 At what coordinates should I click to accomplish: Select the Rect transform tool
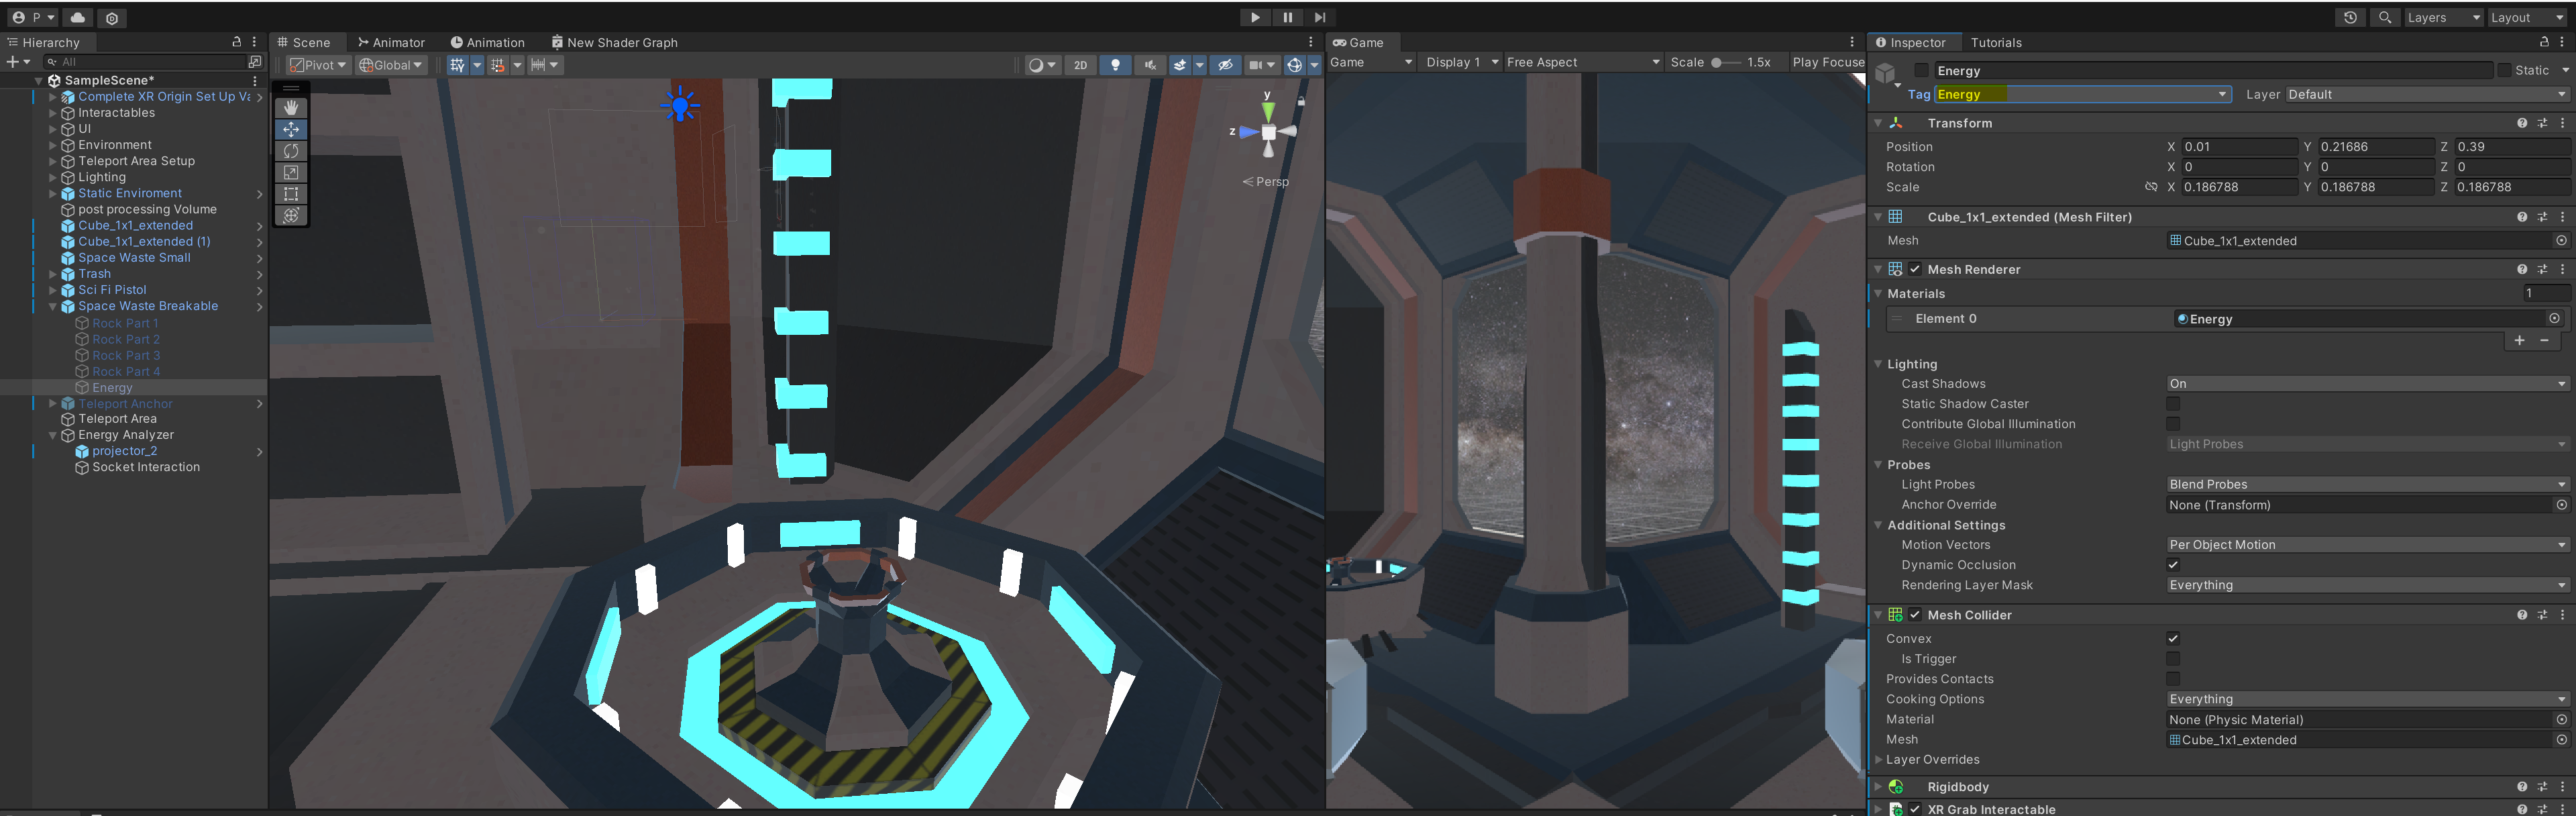(291, 194)
